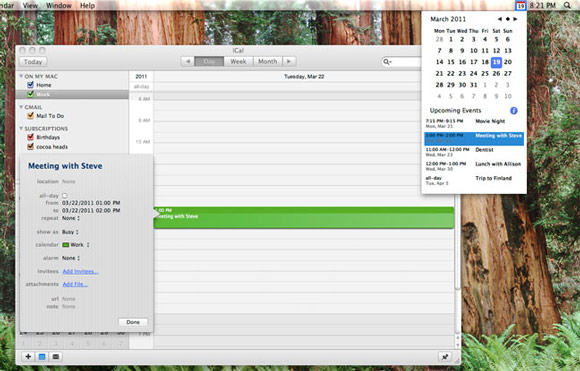Uncheck the Home calendar
This screenshot has width=580, height=371.
pos(31,85)
